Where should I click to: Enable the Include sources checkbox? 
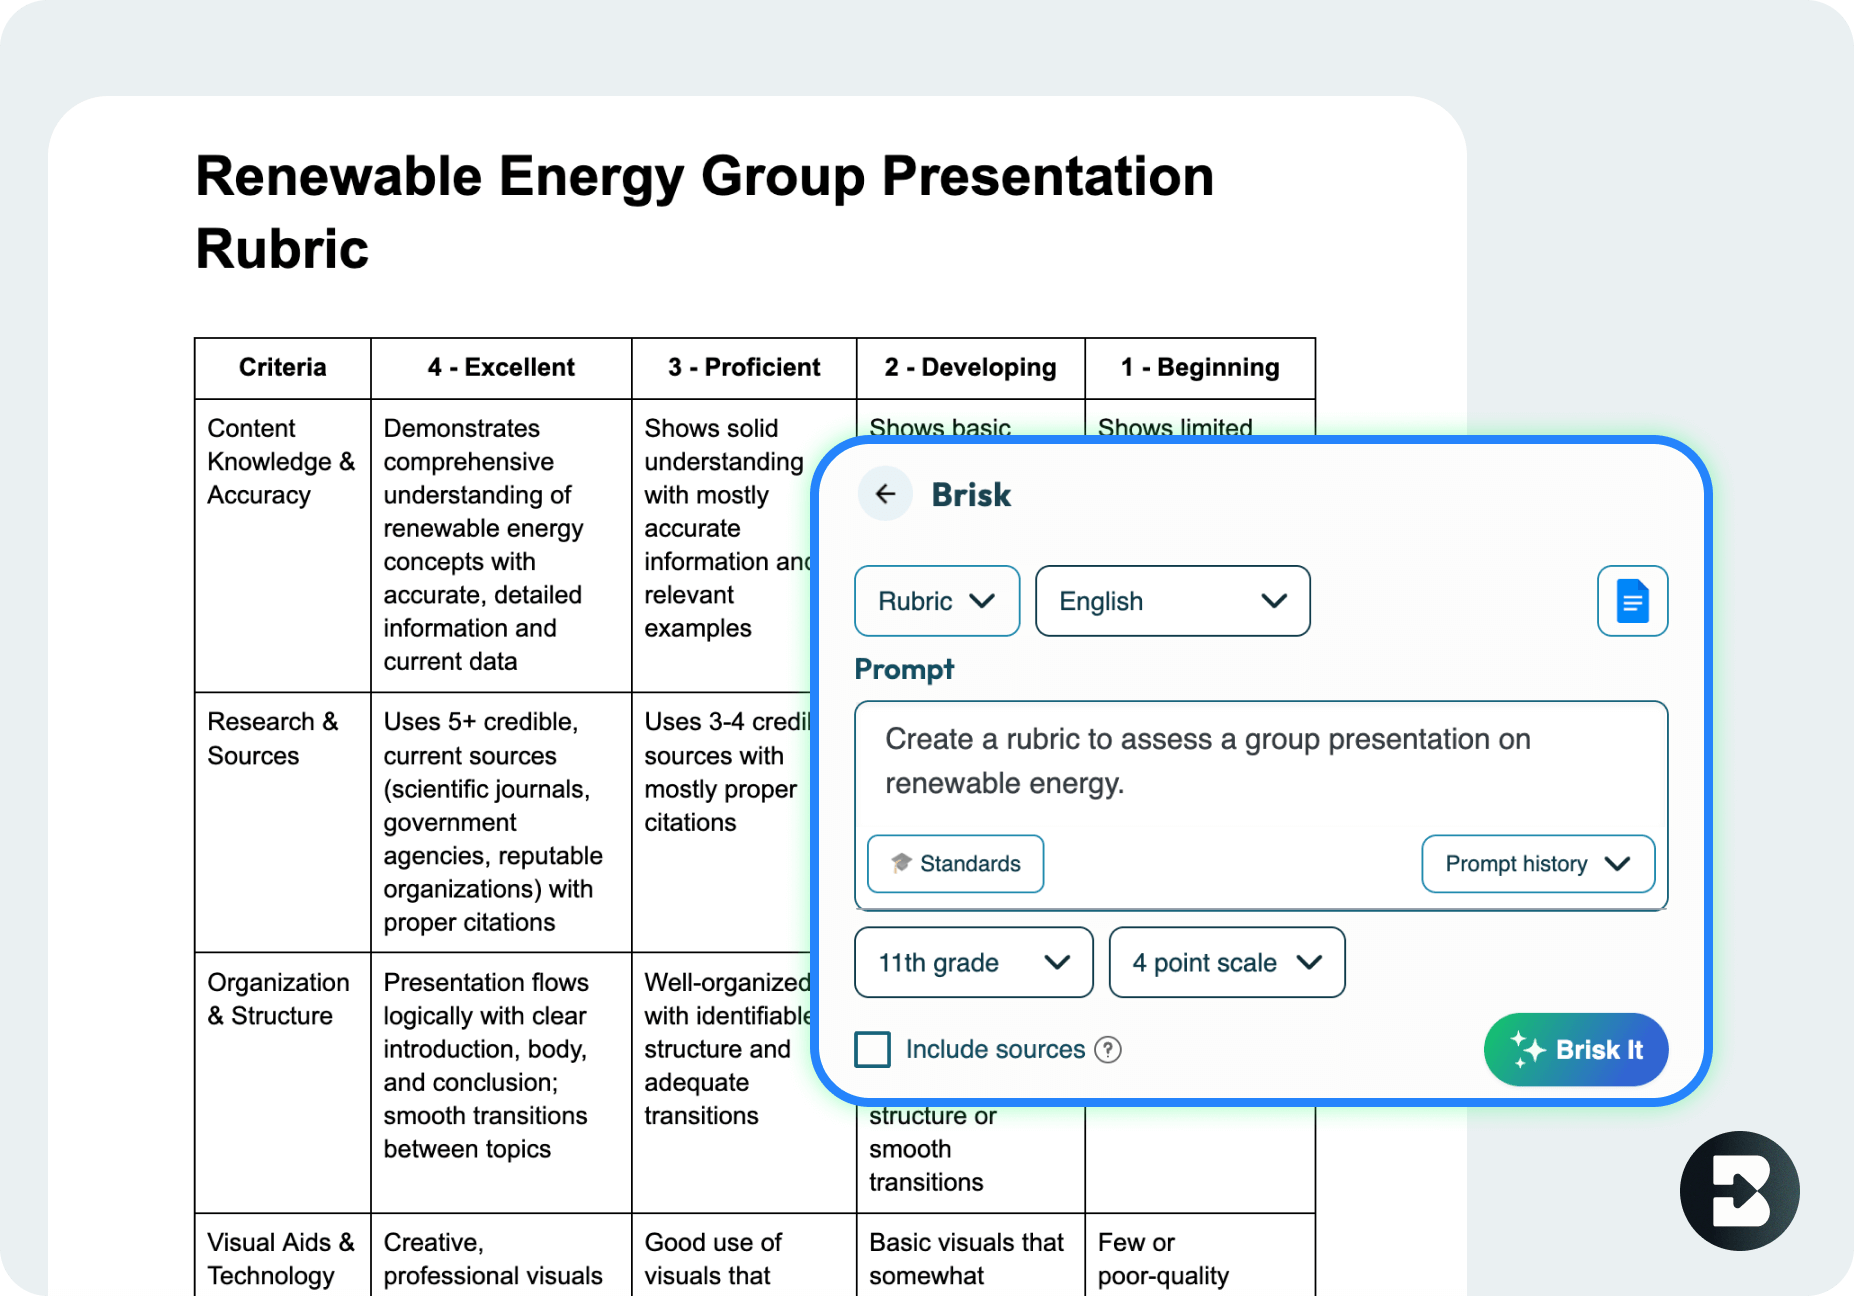tap(873, 1050)
